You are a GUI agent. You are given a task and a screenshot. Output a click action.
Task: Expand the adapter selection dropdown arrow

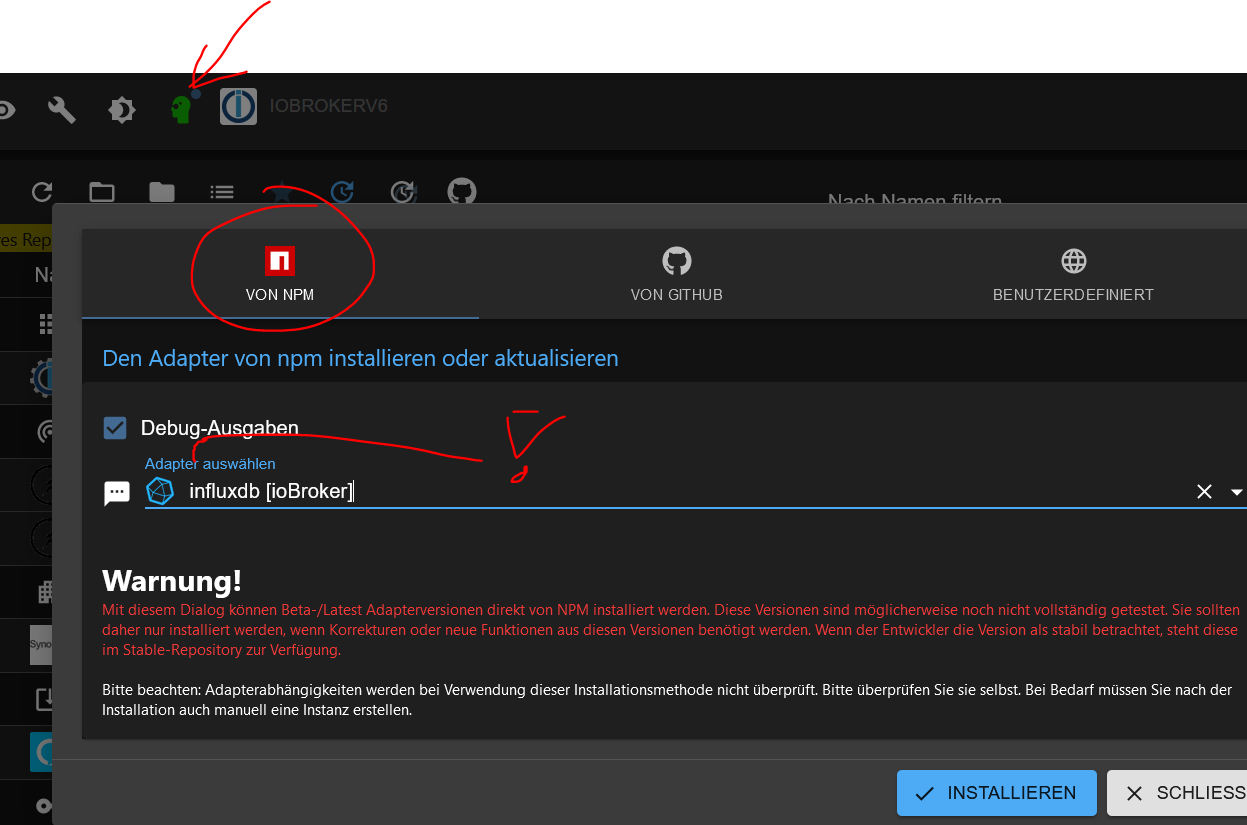pos(1237,492)
